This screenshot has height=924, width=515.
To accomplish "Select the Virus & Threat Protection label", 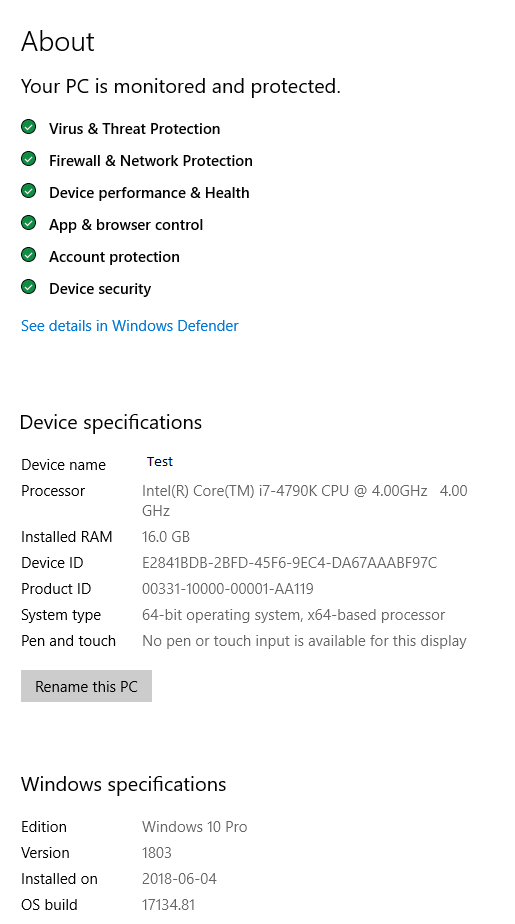I will (x=134, y=128).
